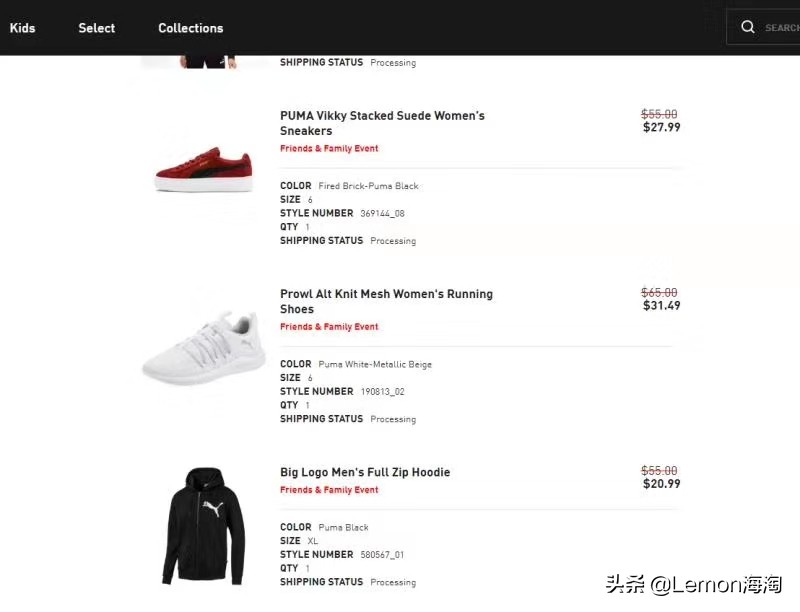Click the $27.99 sale price
Image resolution: width=800 pixels, height=612 pixels.
[661, 128]
